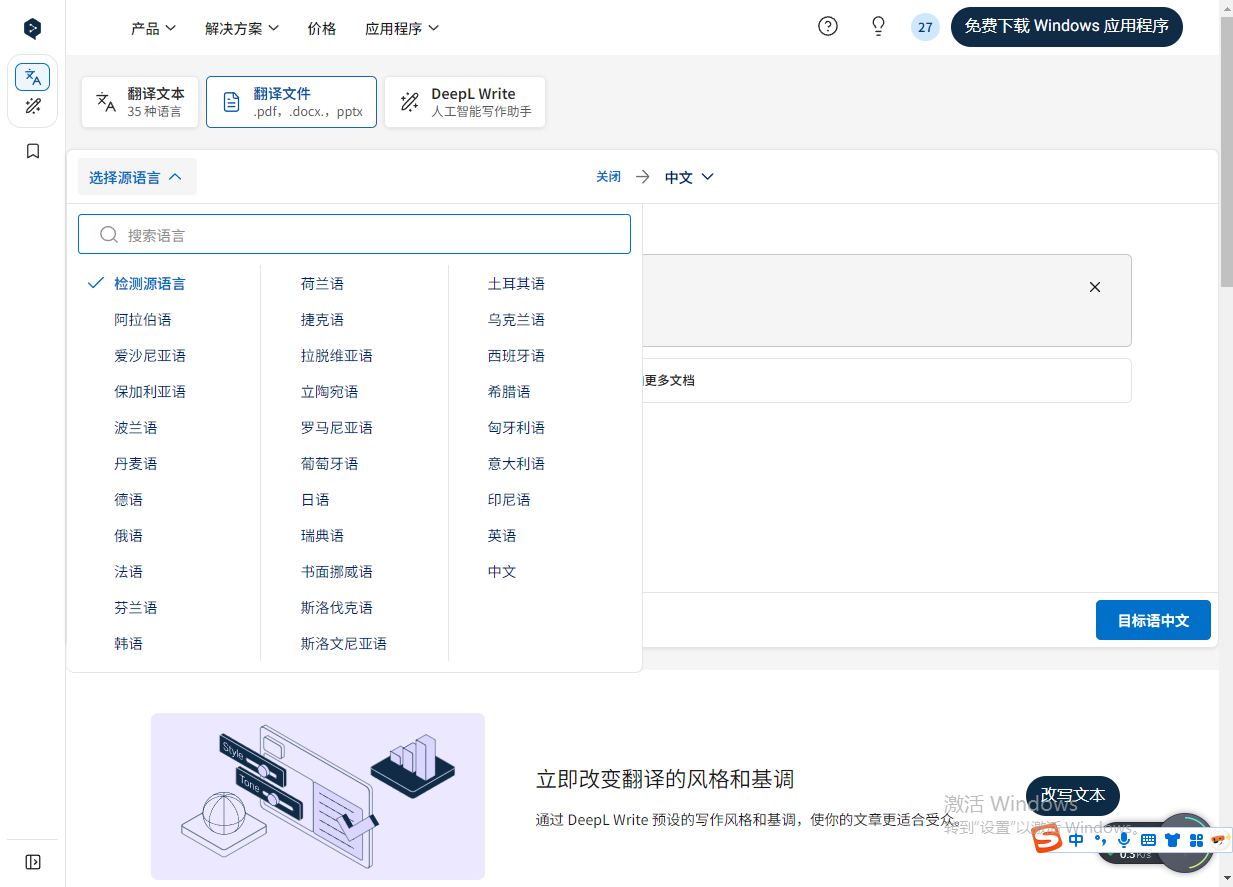
Task: Open the 中文 target language dropdown
Action: tap(689, 177)
